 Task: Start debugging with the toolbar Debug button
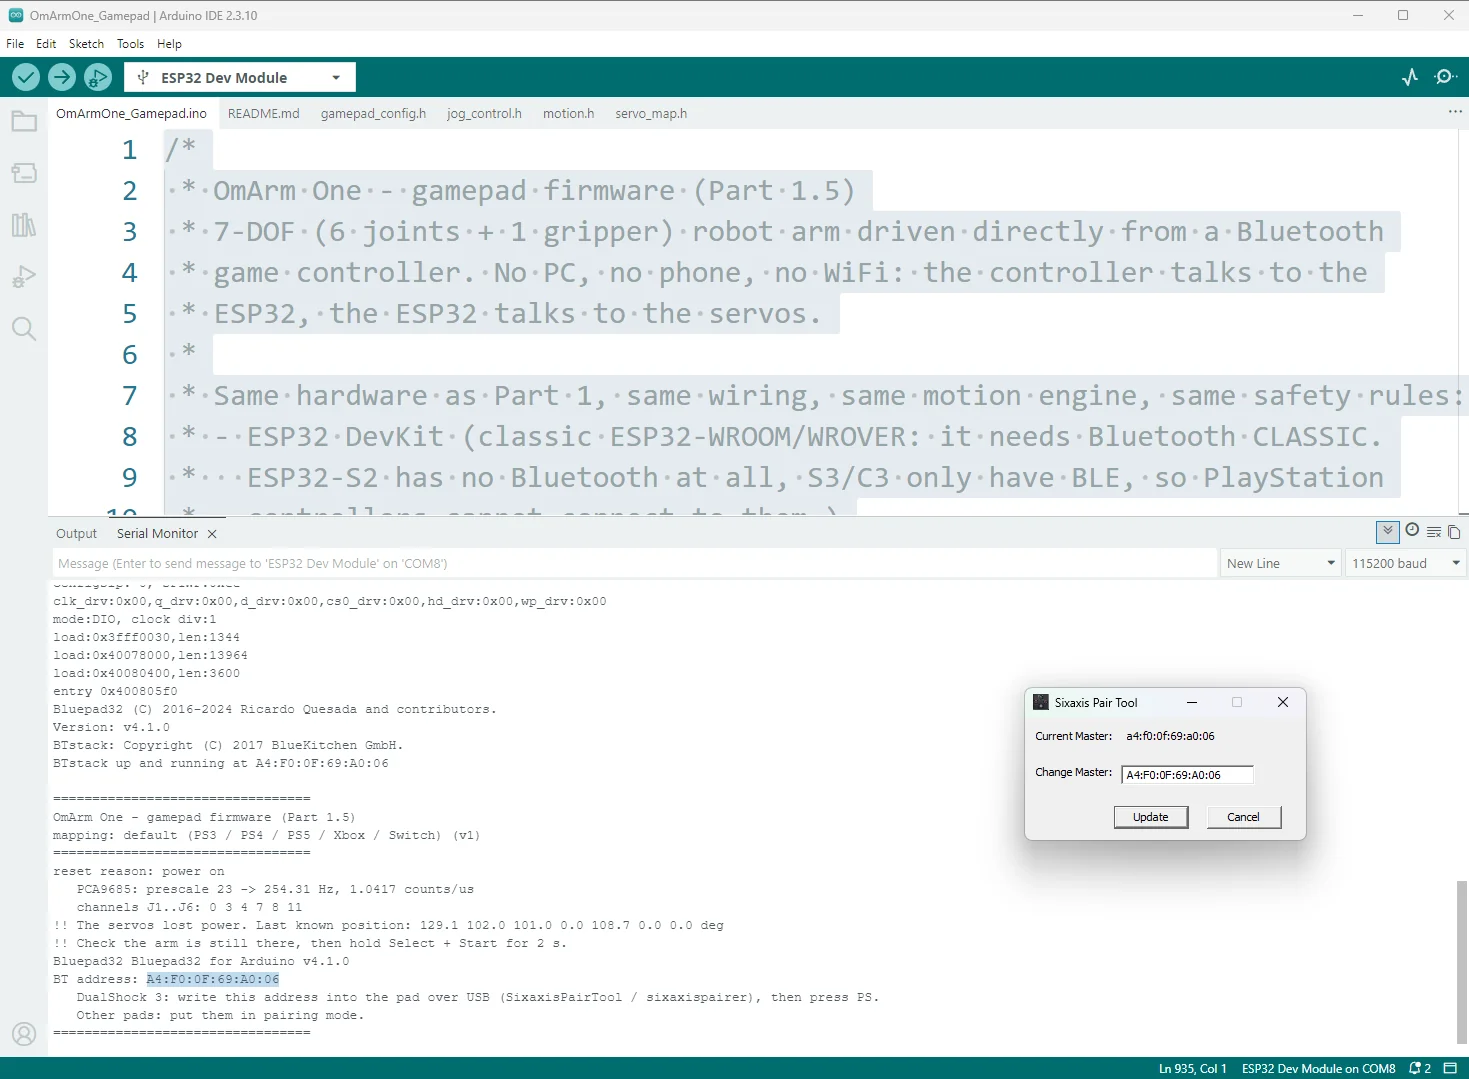coord(98,77)
